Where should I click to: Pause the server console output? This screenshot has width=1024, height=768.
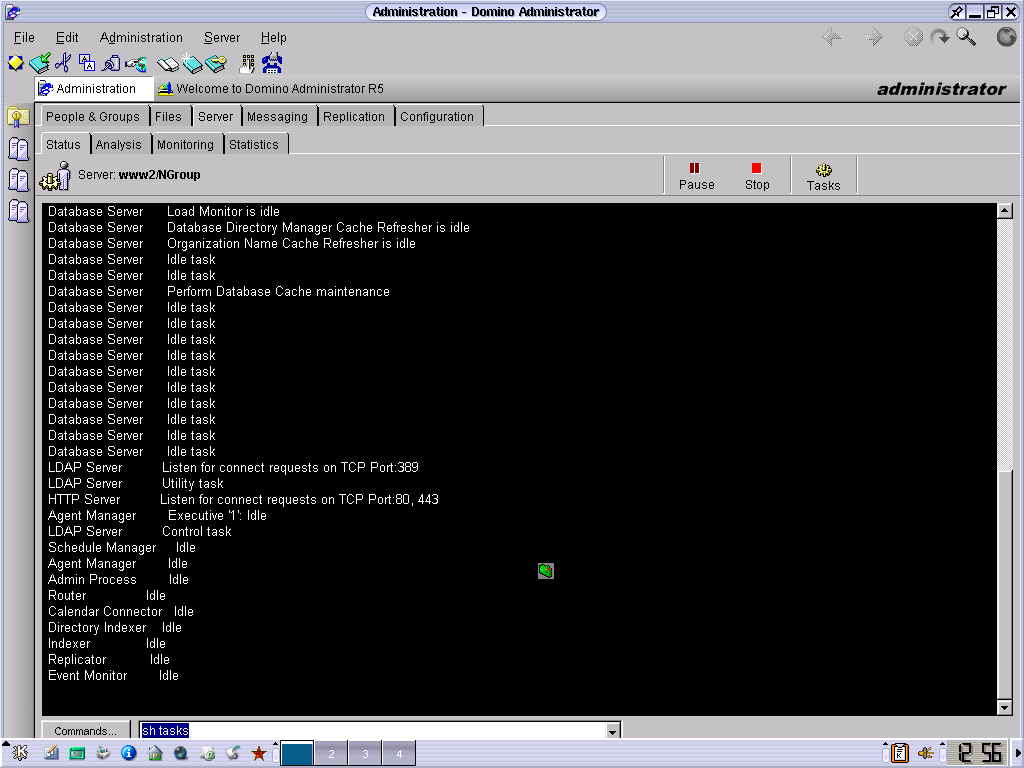[x=696, y=176]
